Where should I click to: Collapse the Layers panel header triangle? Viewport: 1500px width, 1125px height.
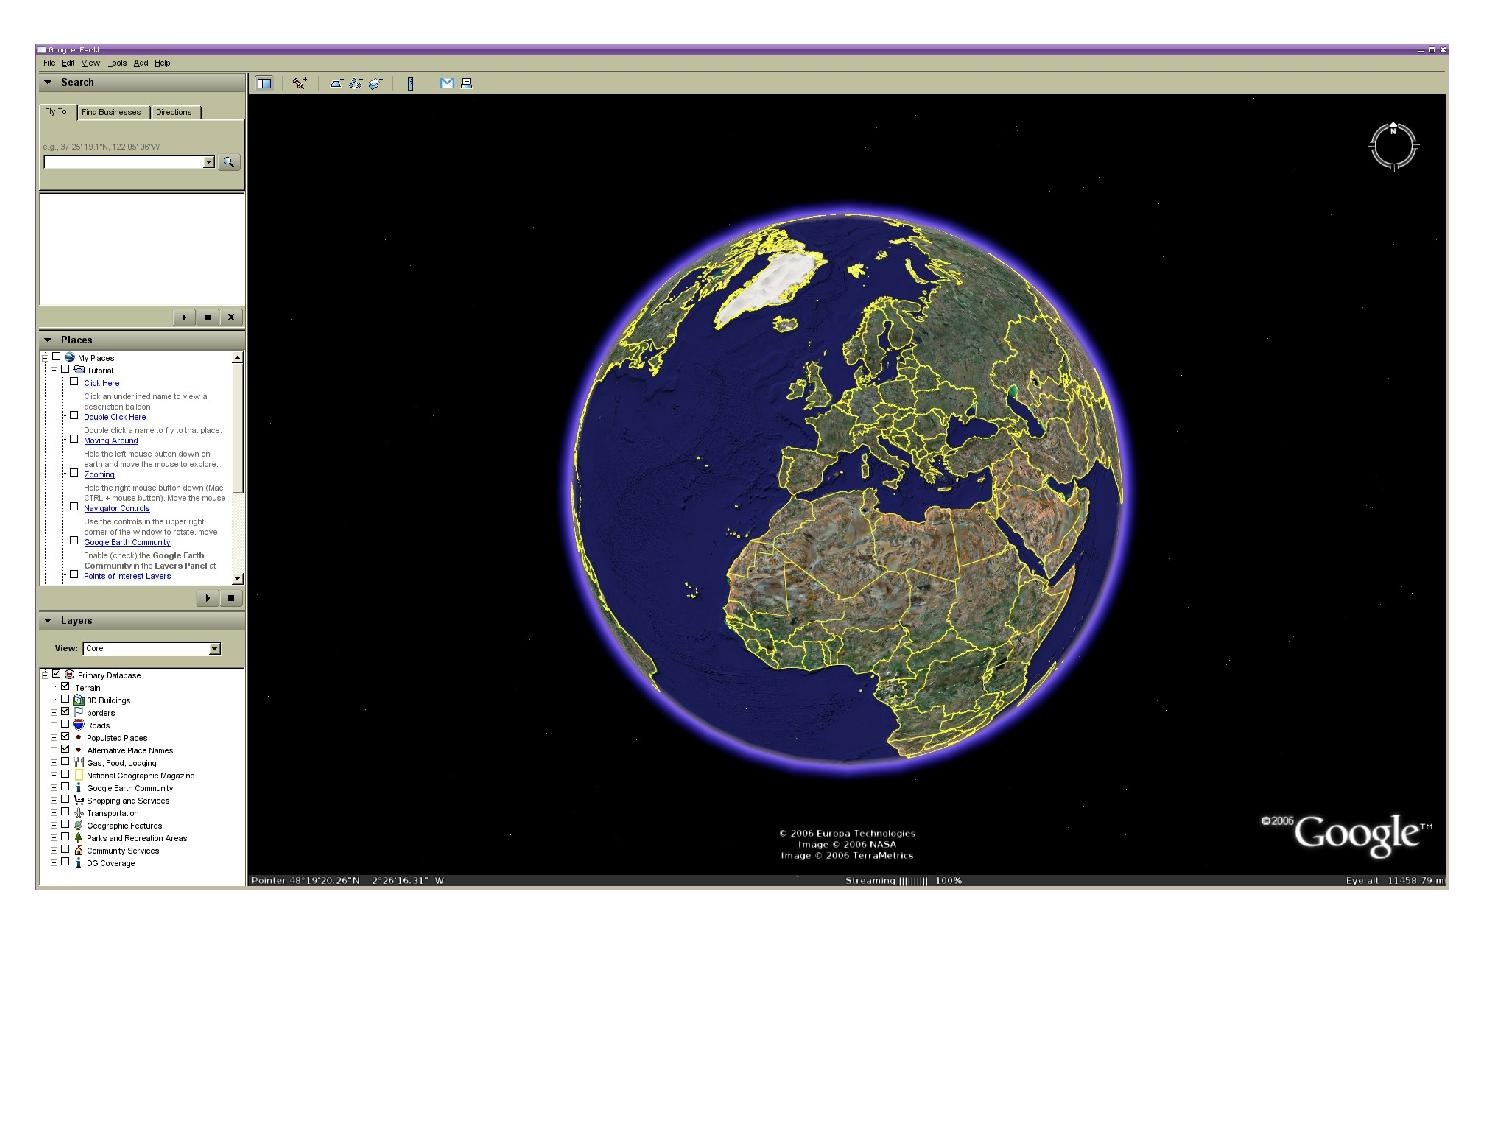48,620
